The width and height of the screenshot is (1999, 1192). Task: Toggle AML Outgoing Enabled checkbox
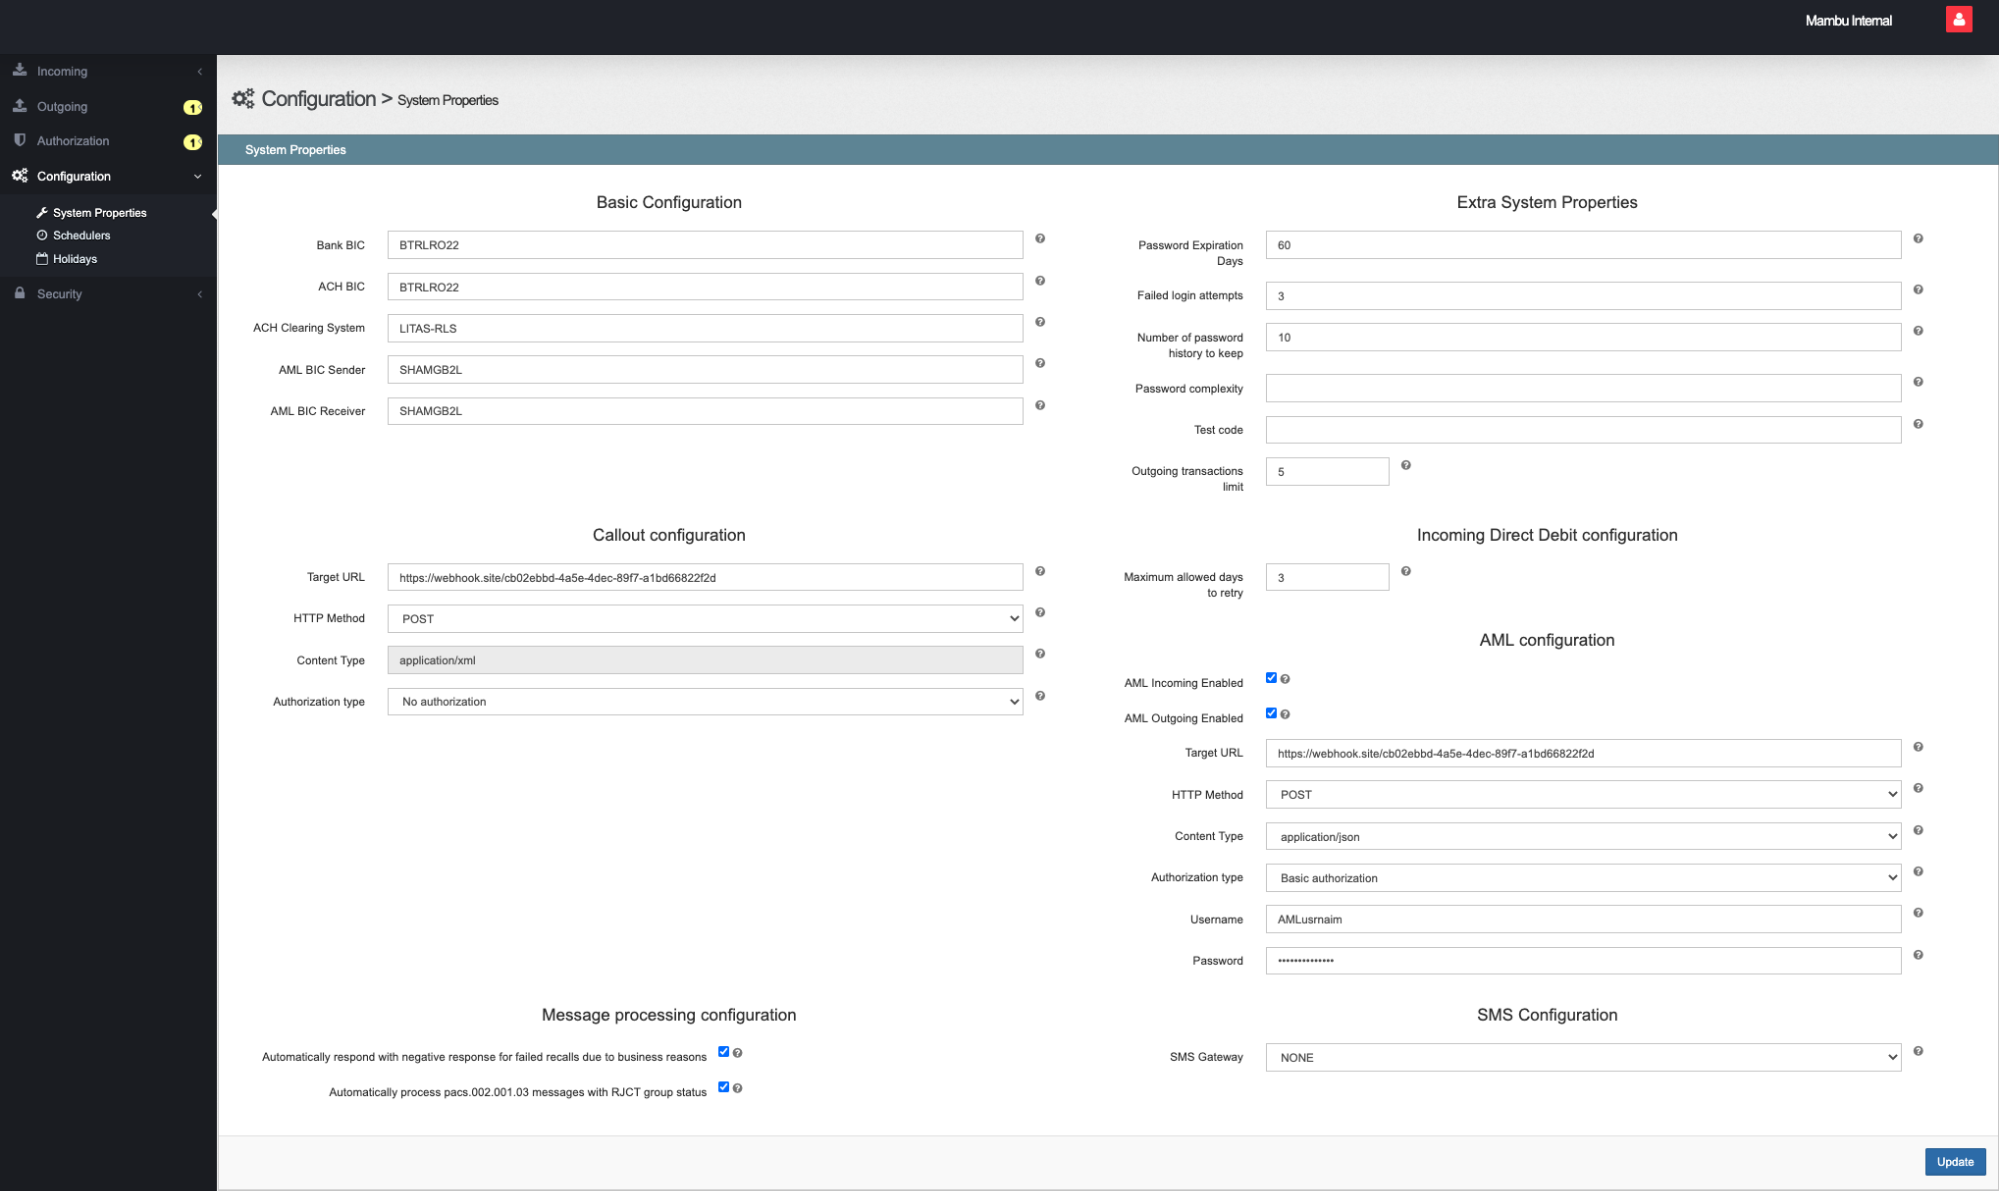coord(1271,713)
